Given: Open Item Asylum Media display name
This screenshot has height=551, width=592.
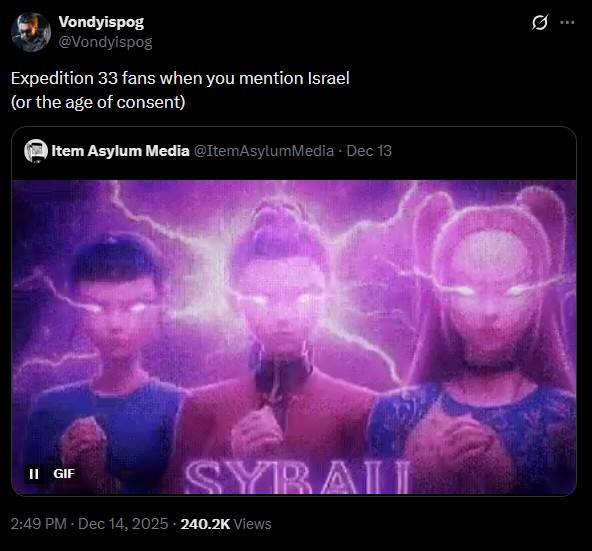Looking at the screenshot, I should 120,151.
